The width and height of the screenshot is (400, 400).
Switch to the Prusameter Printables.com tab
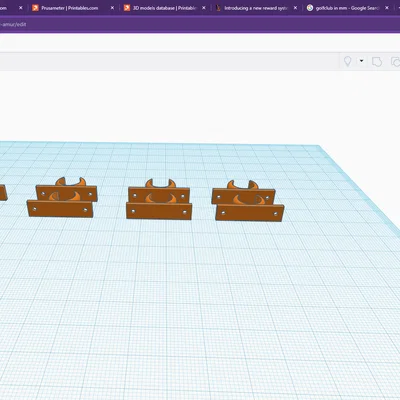click(x=70, y=8)
